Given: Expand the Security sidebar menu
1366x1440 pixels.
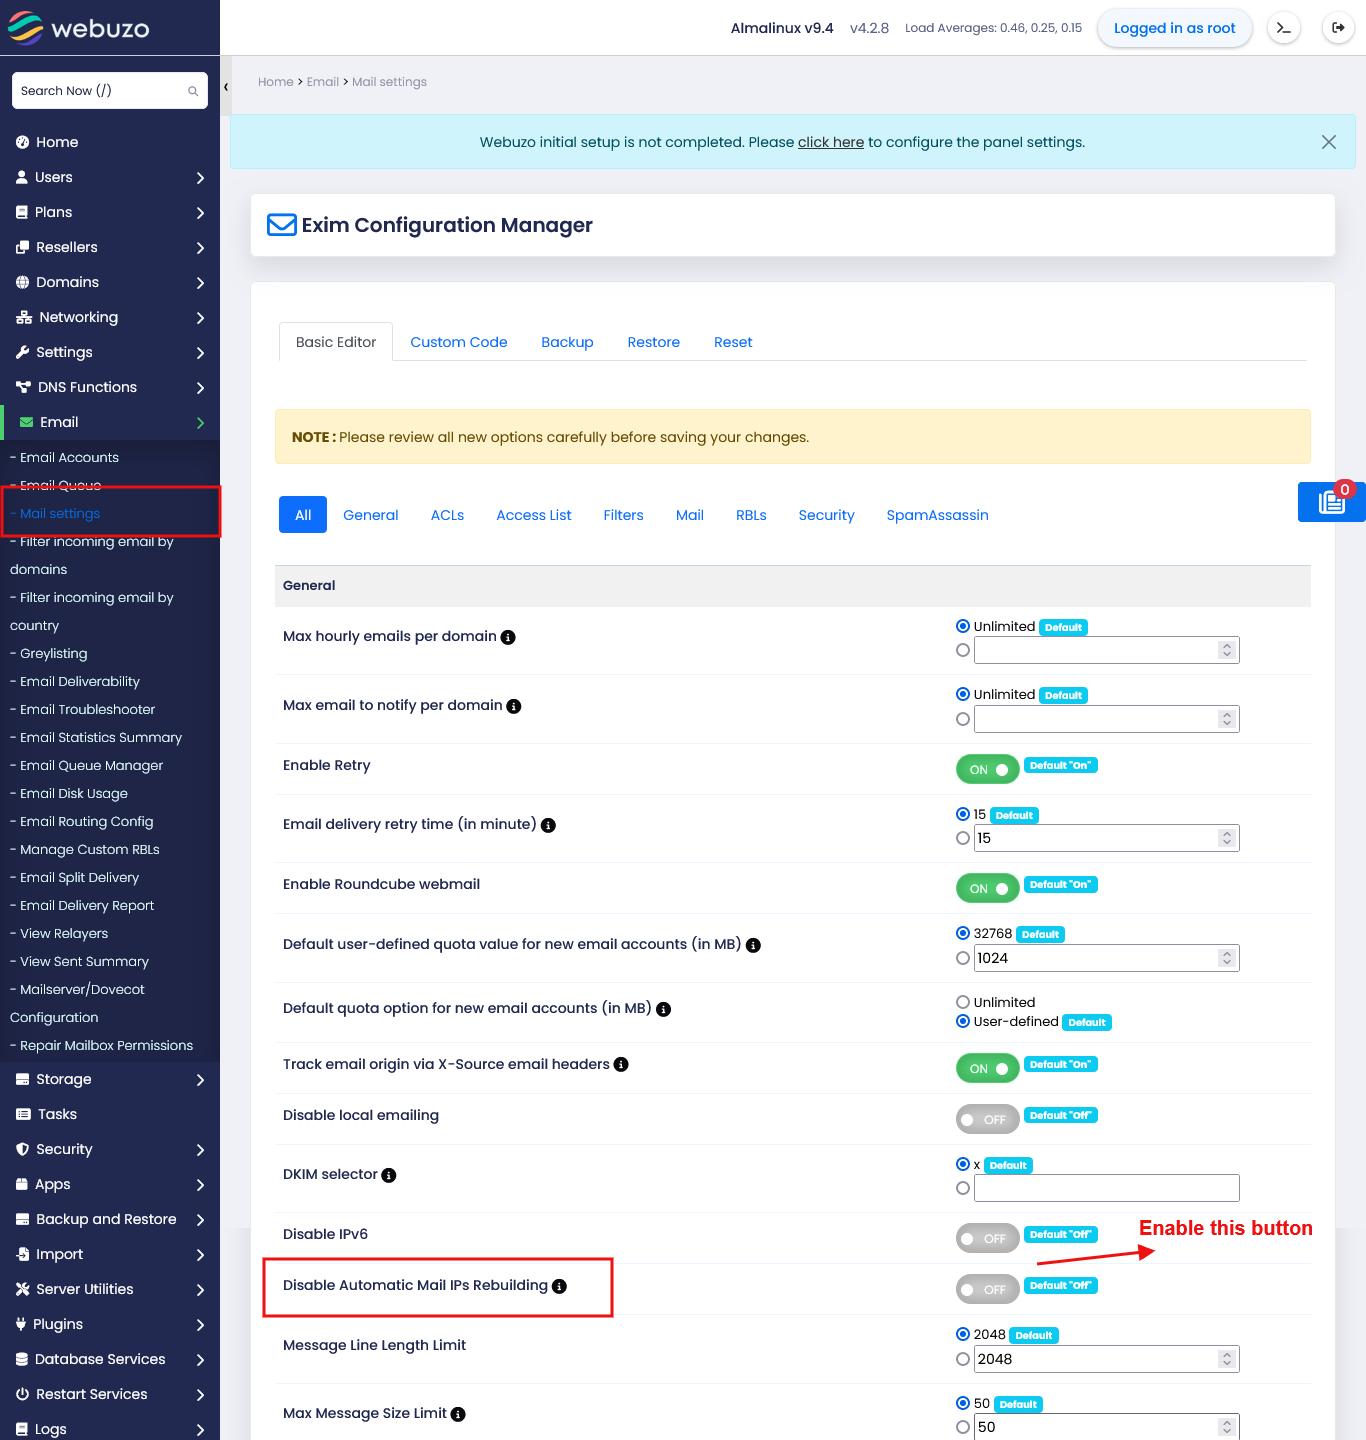Looking at the screenshot, I should point(110,1149).
